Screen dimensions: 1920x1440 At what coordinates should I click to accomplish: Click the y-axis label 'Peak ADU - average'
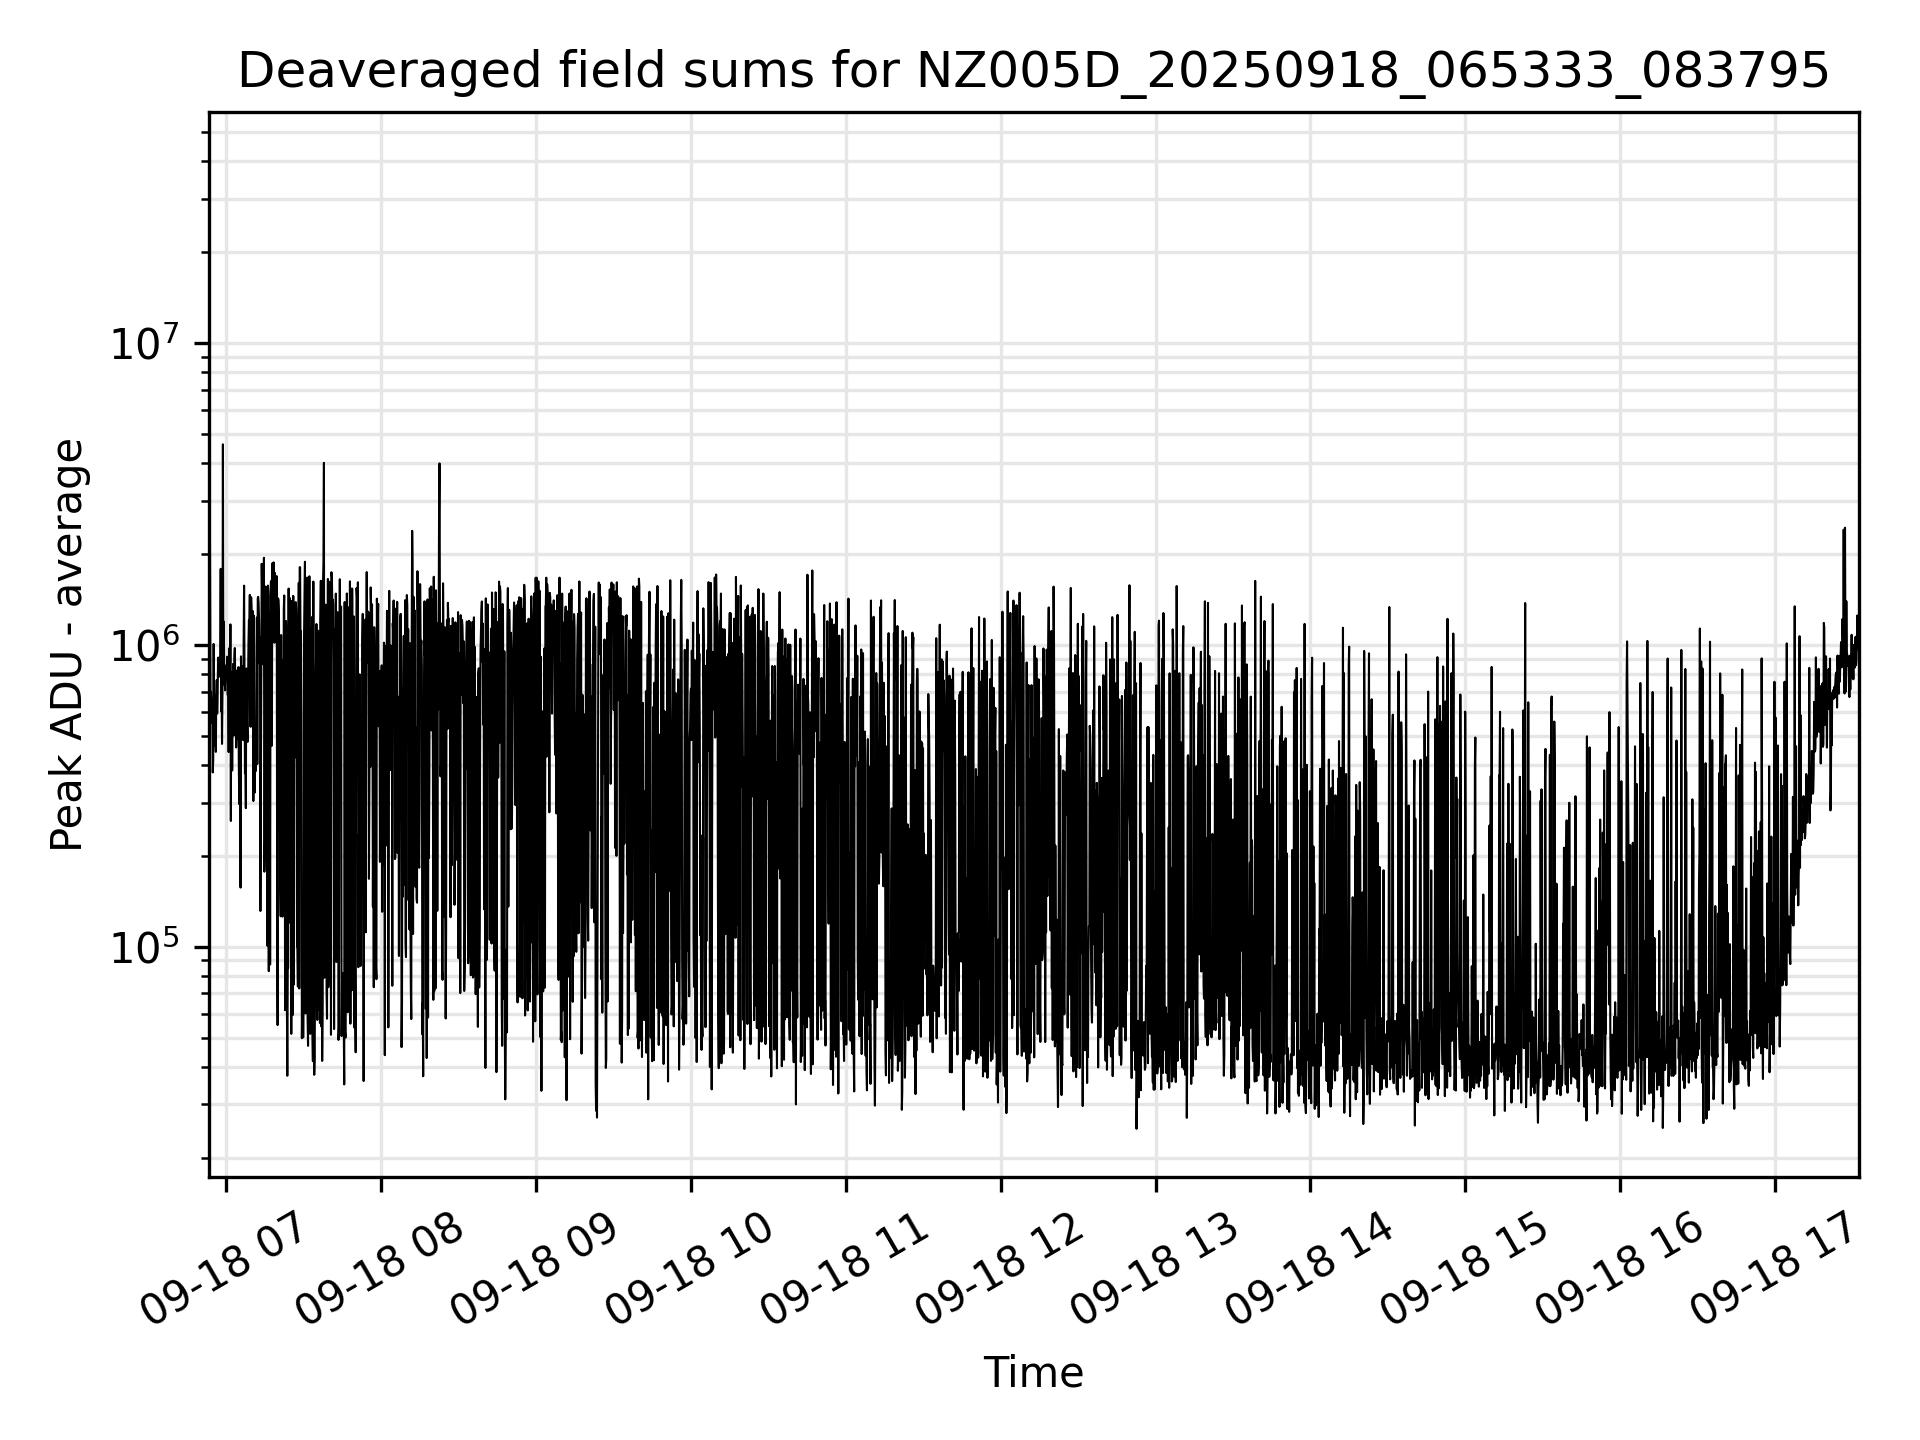click(x=68, y=645)
